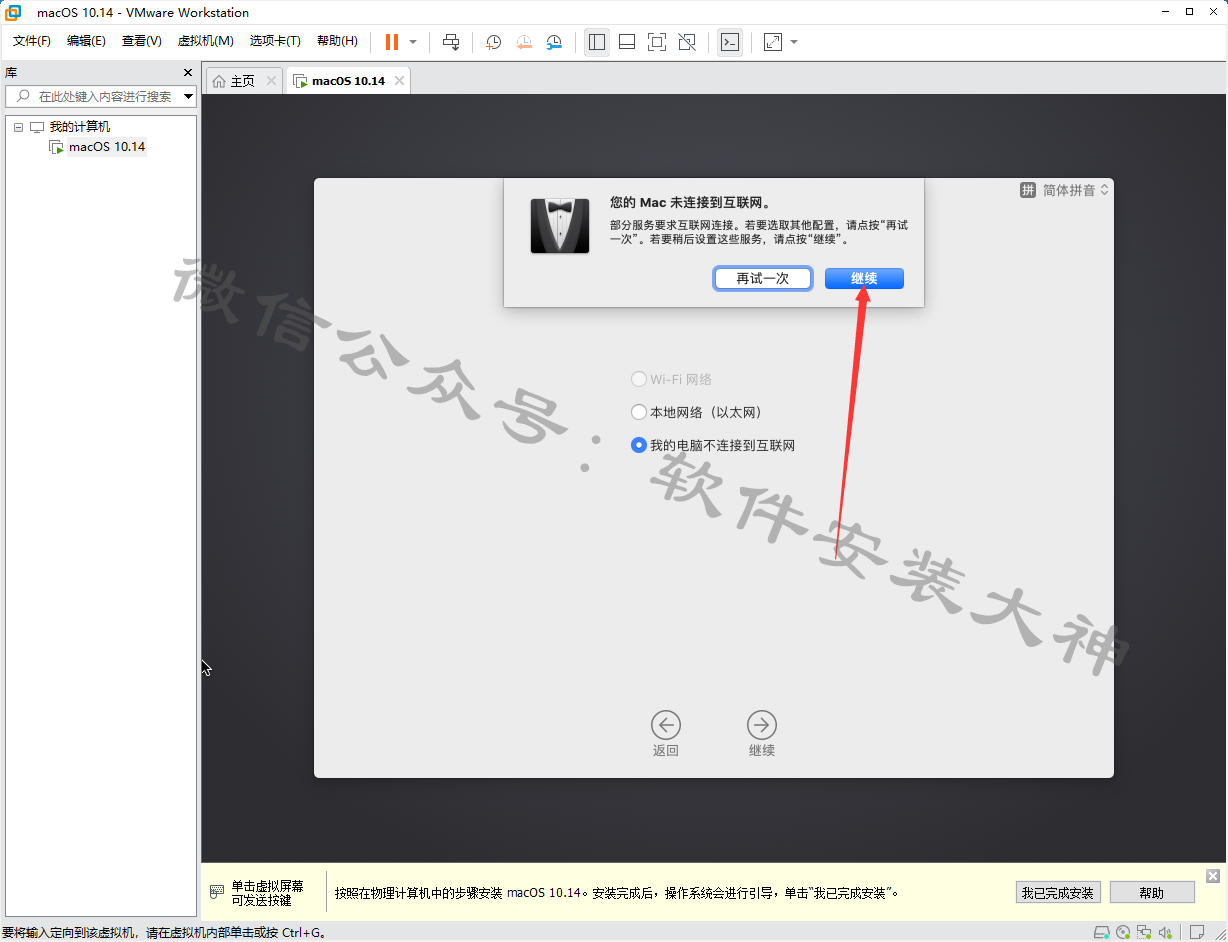The image size is (1228, 942).
Task: Open the 虚拟机(M) menu
Action: (205, 41)
